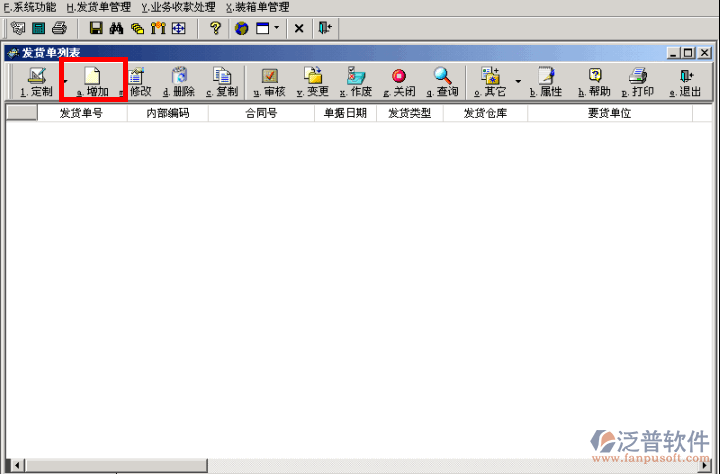Expand the dropdown arrow beside 定制
720x474 pixels.
click(x=65, y=81)
